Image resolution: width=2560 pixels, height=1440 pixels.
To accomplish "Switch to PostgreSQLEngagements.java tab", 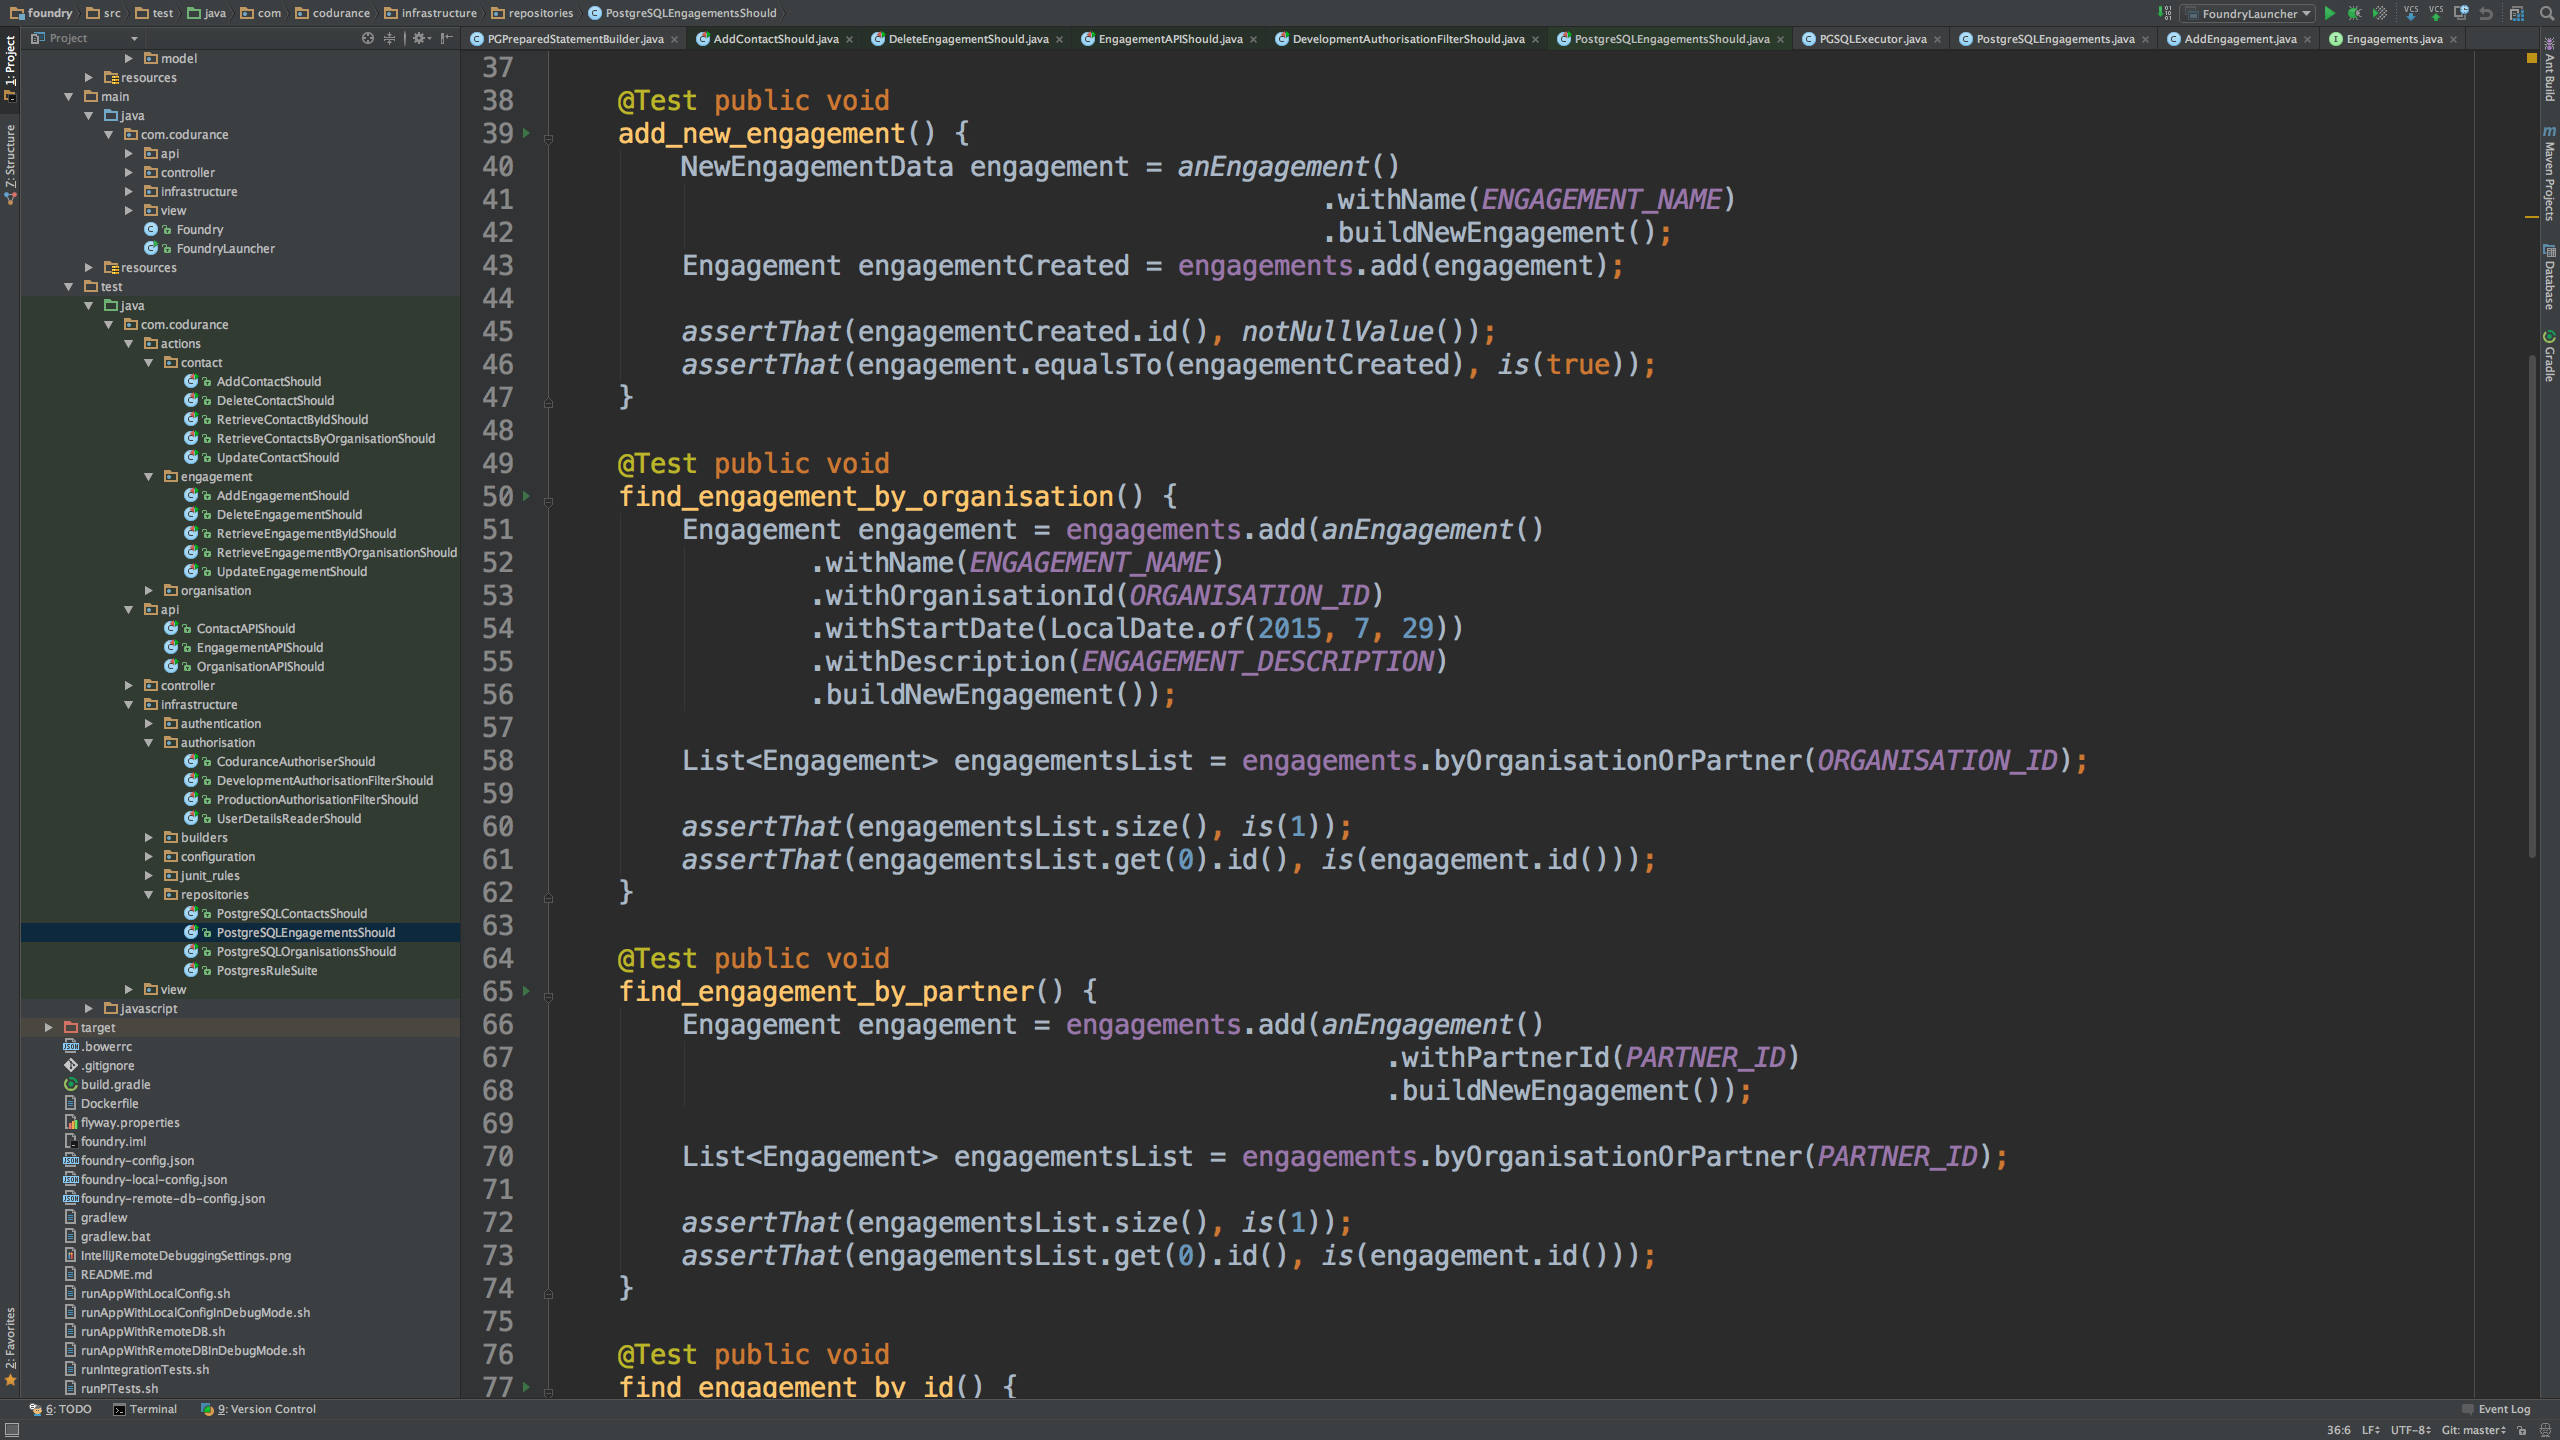I will pos(2054,39).
